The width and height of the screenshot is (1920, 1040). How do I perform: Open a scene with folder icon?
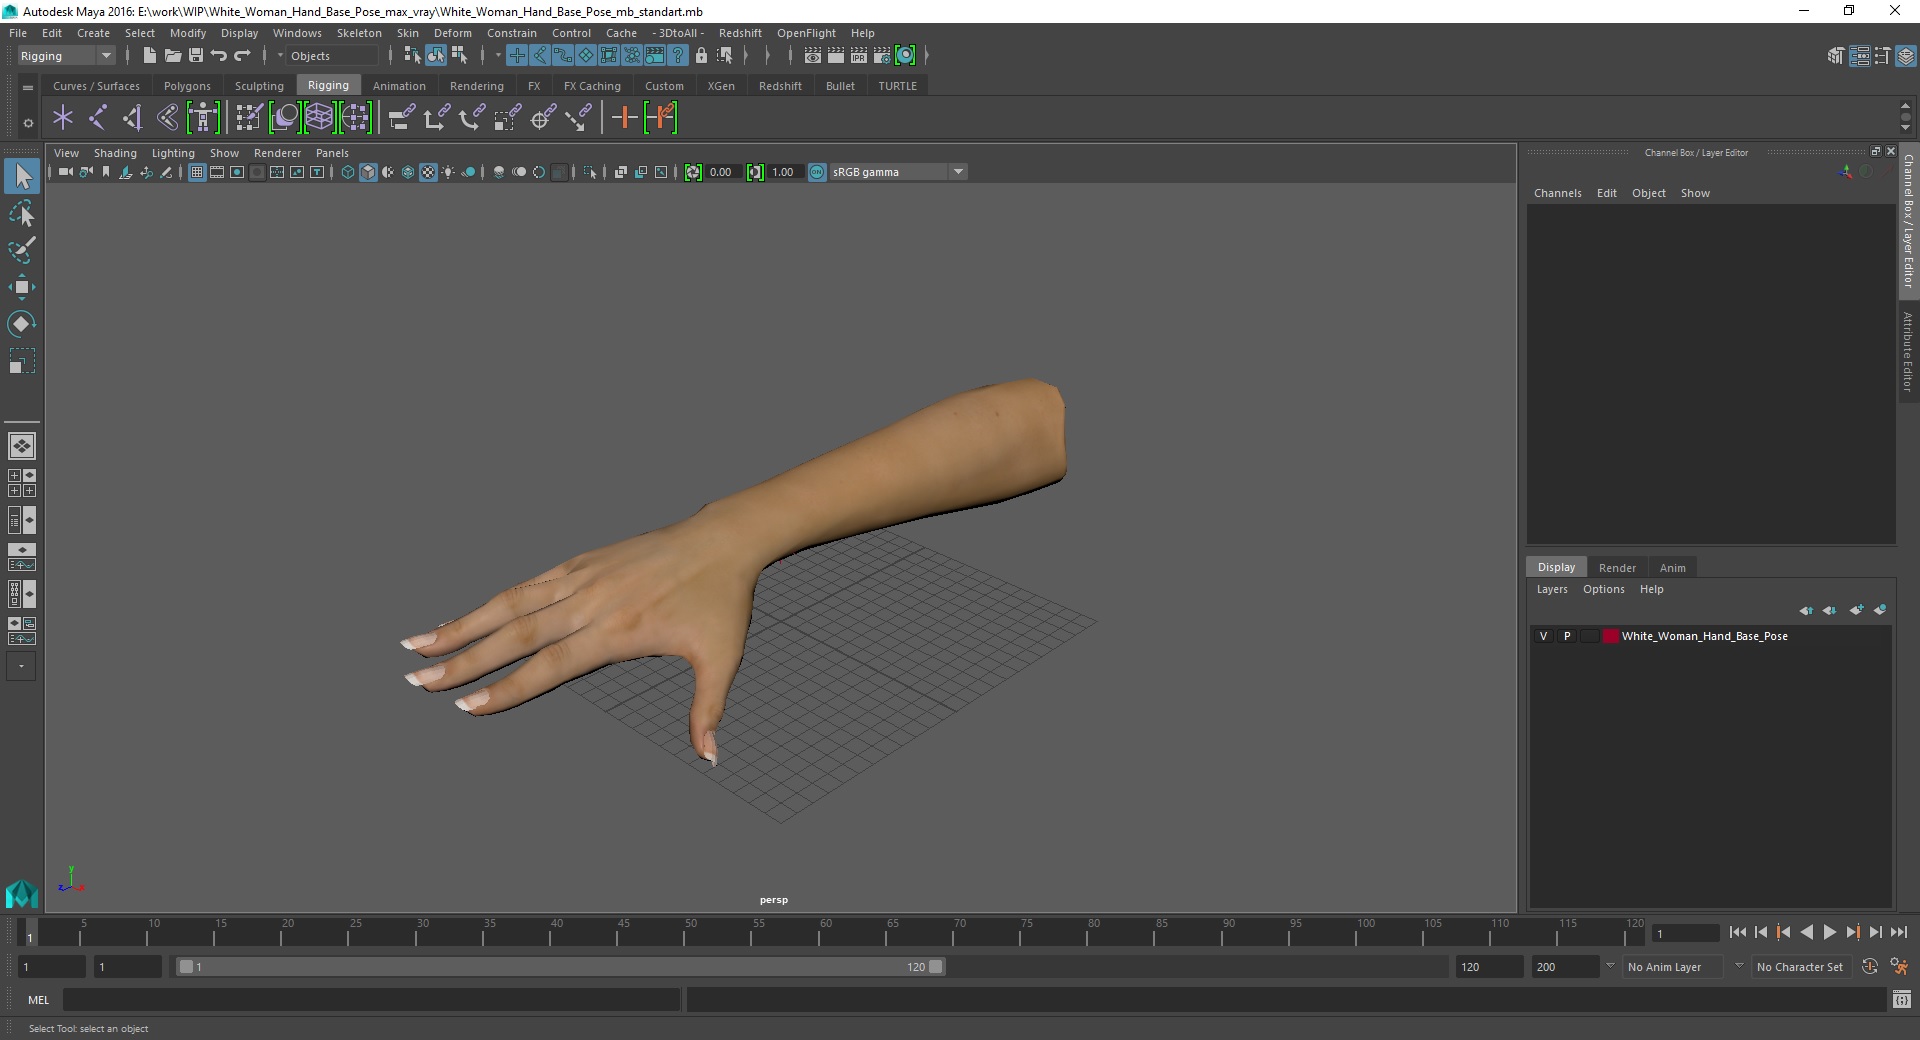click(x=172, y=56)
